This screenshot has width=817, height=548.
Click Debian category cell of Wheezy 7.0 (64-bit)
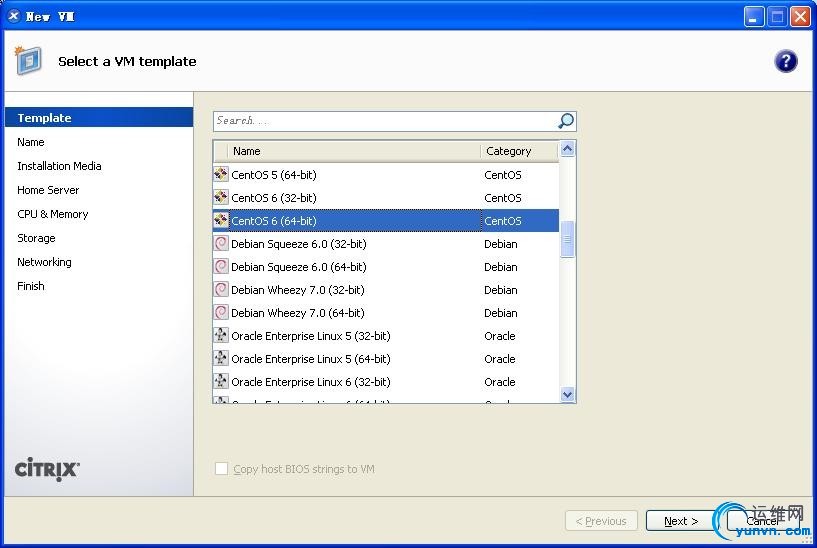pyautogui.click(x=501, y=313)
